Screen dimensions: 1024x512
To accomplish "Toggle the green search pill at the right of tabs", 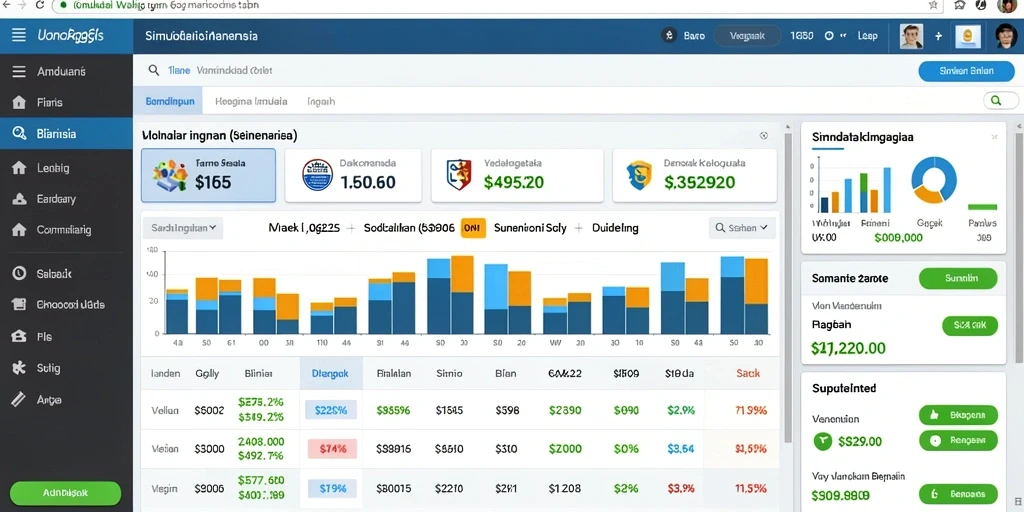I will tap(1000, 101).
